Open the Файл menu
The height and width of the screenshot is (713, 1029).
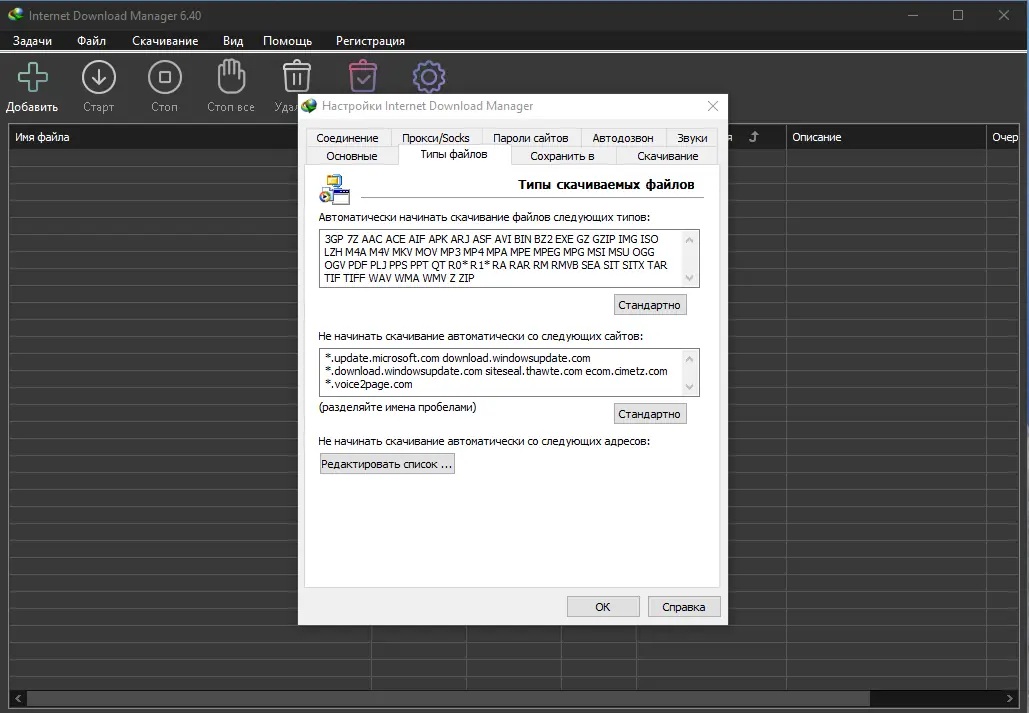click(x=91, y=41)
